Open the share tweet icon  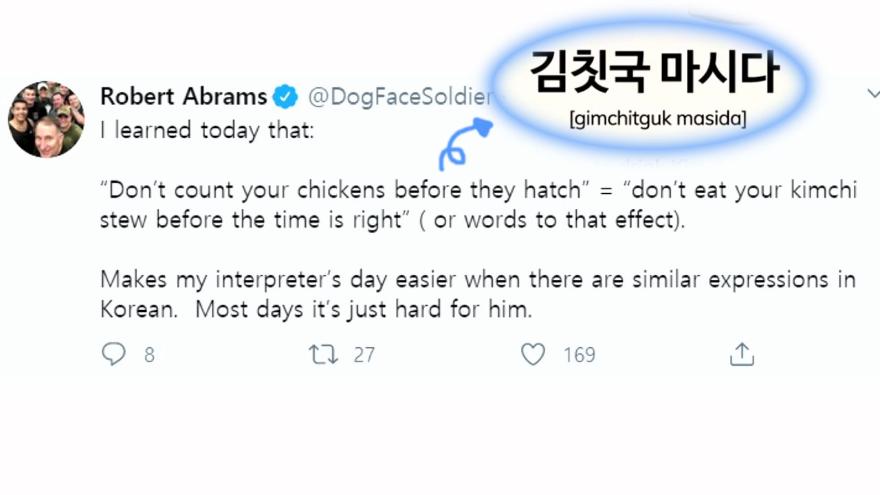[x=741, y=354]
